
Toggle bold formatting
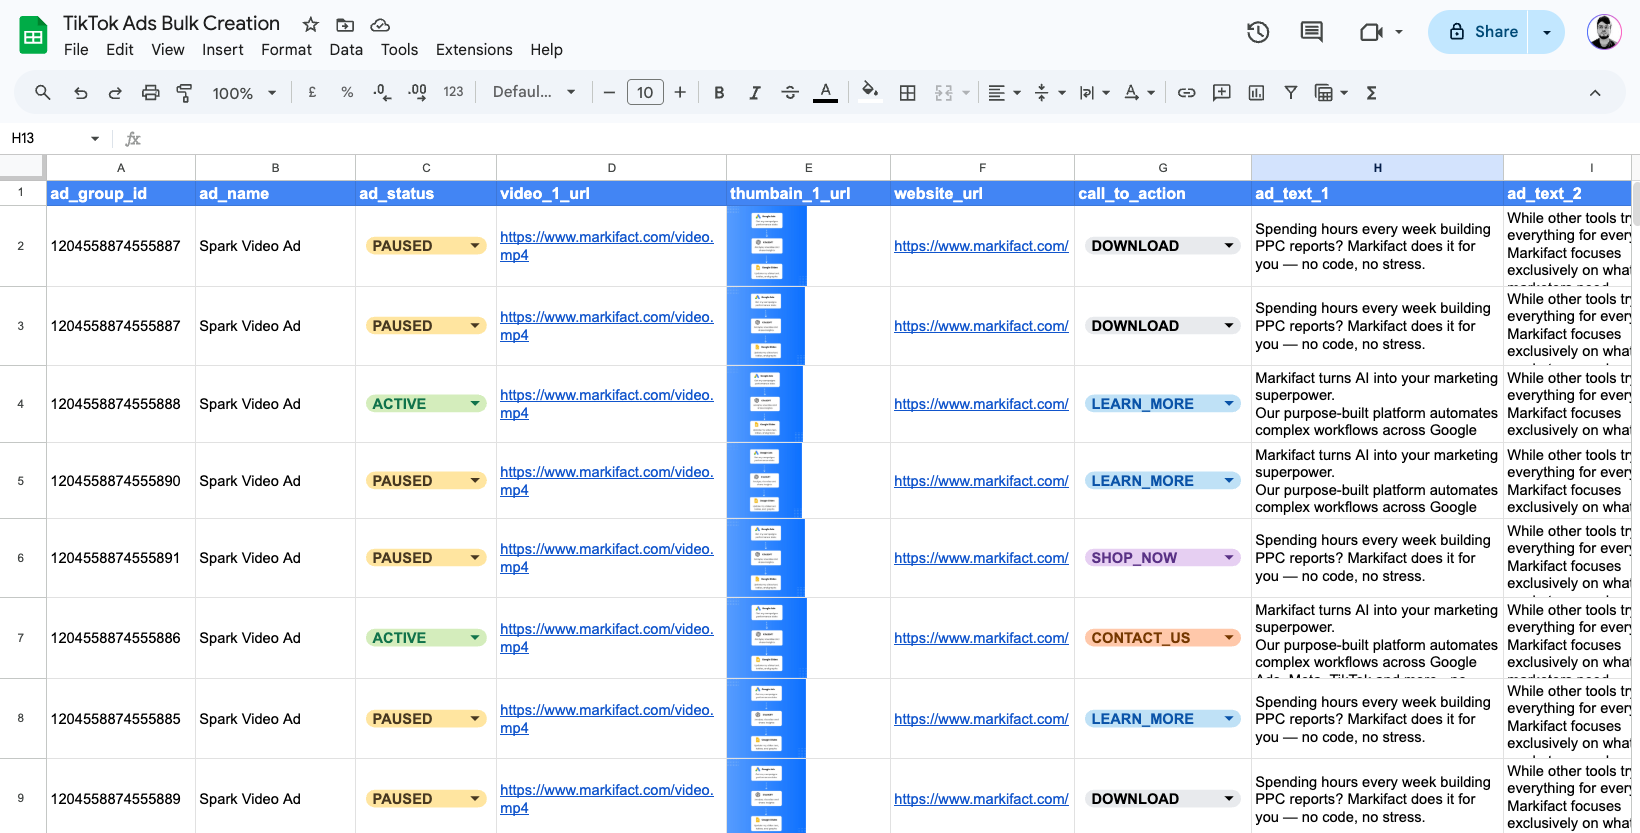(719, 92)
